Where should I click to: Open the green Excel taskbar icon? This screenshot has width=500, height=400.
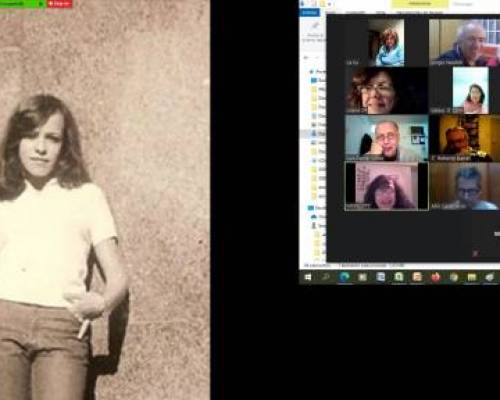pyautogui.click(x=399, y=277)
